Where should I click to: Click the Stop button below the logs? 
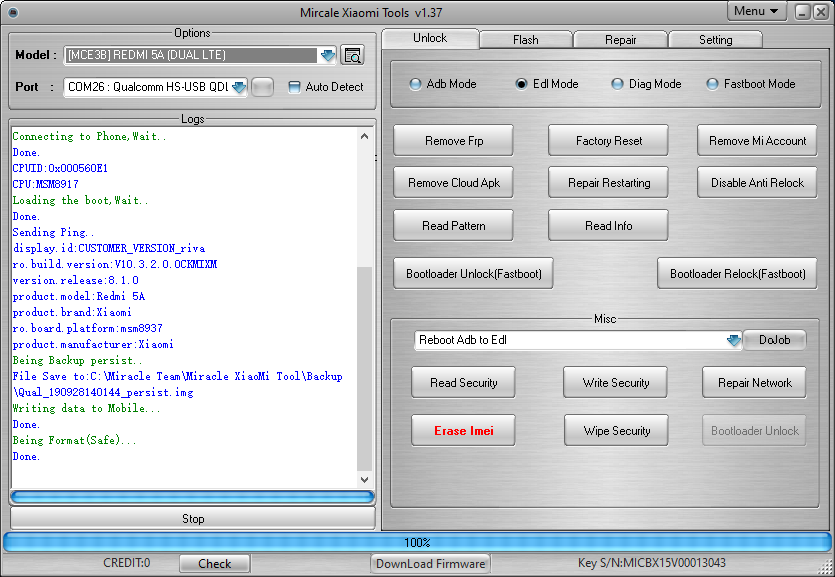(x=193, y=518)
